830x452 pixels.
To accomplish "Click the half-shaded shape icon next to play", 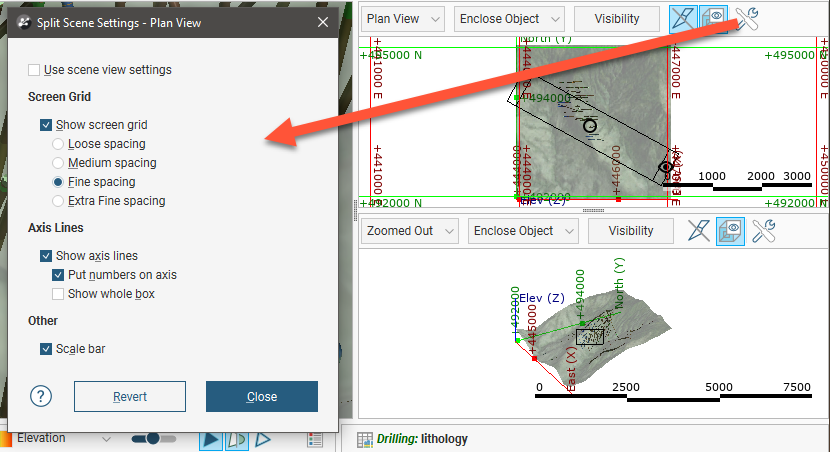I will (237, 439).
